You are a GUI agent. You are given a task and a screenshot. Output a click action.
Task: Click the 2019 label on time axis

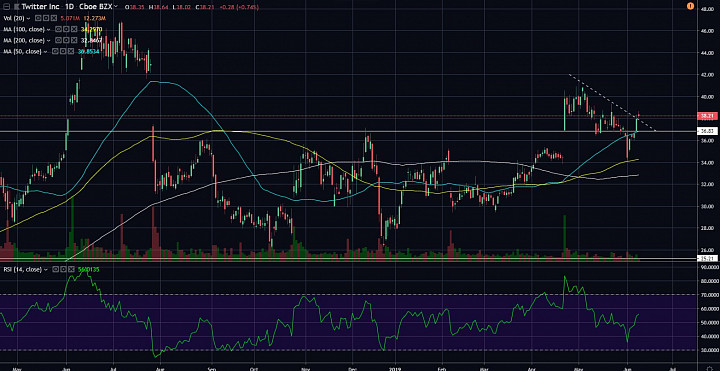pyautogui.click(x=396, y=368)
